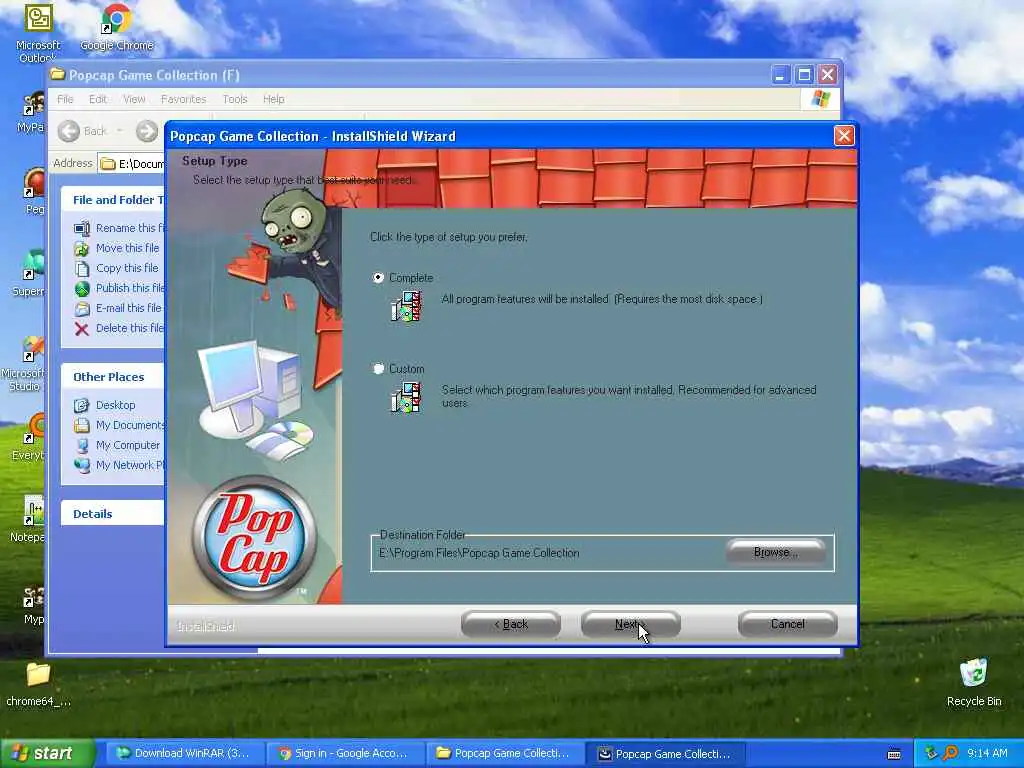This screenshot has height=768, width=1024.
Task: Select the Complete setup radio button
Action: tap(378, 278)
